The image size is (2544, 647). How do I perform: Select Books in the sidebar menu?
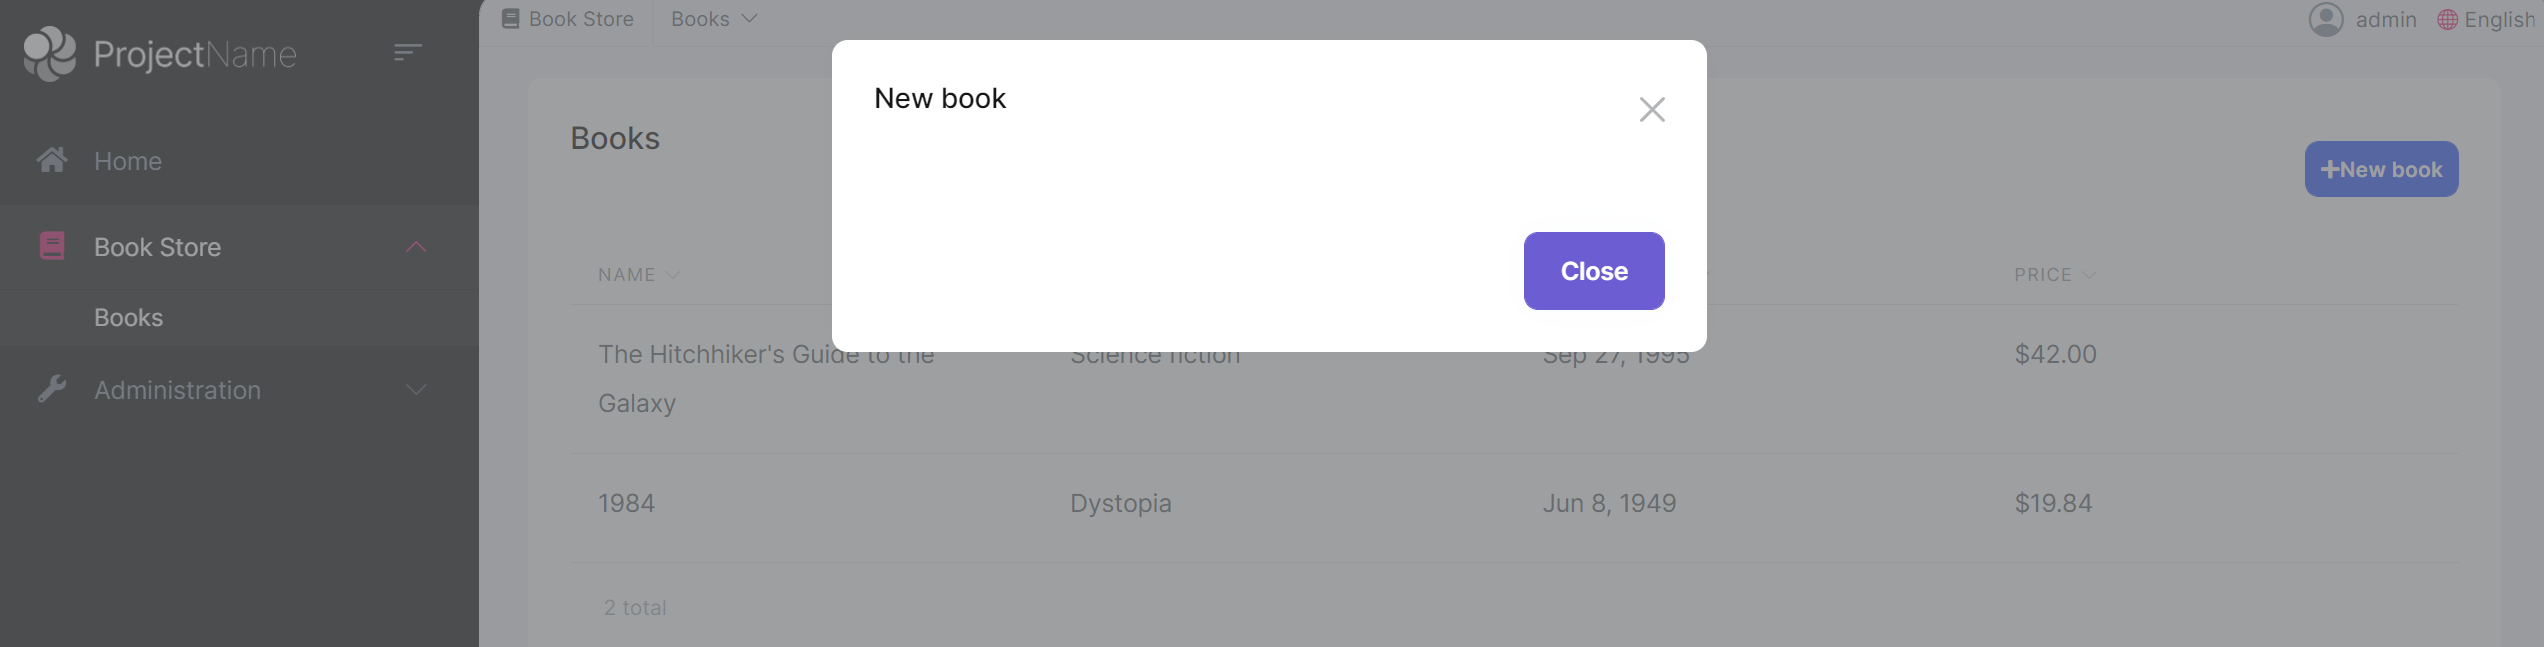(x=128, y=317)
